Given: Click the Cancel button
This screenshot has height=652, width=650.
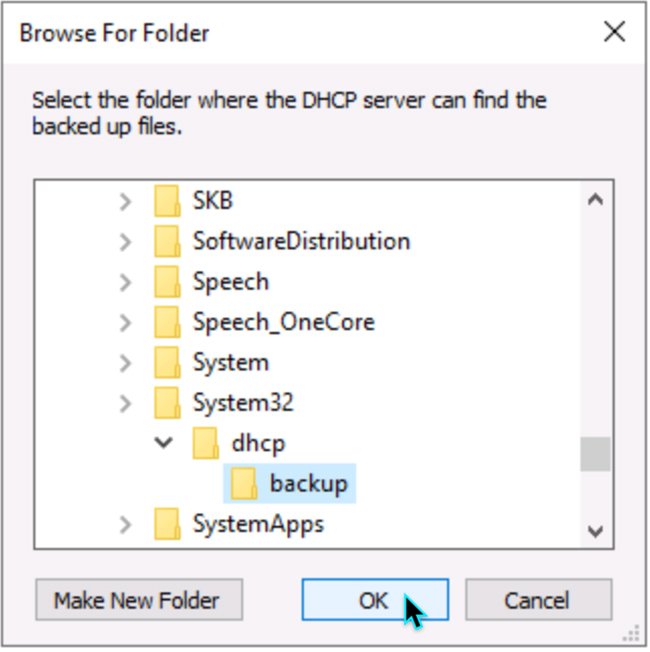Looking at the screenshot, I should tap(538, 601).
